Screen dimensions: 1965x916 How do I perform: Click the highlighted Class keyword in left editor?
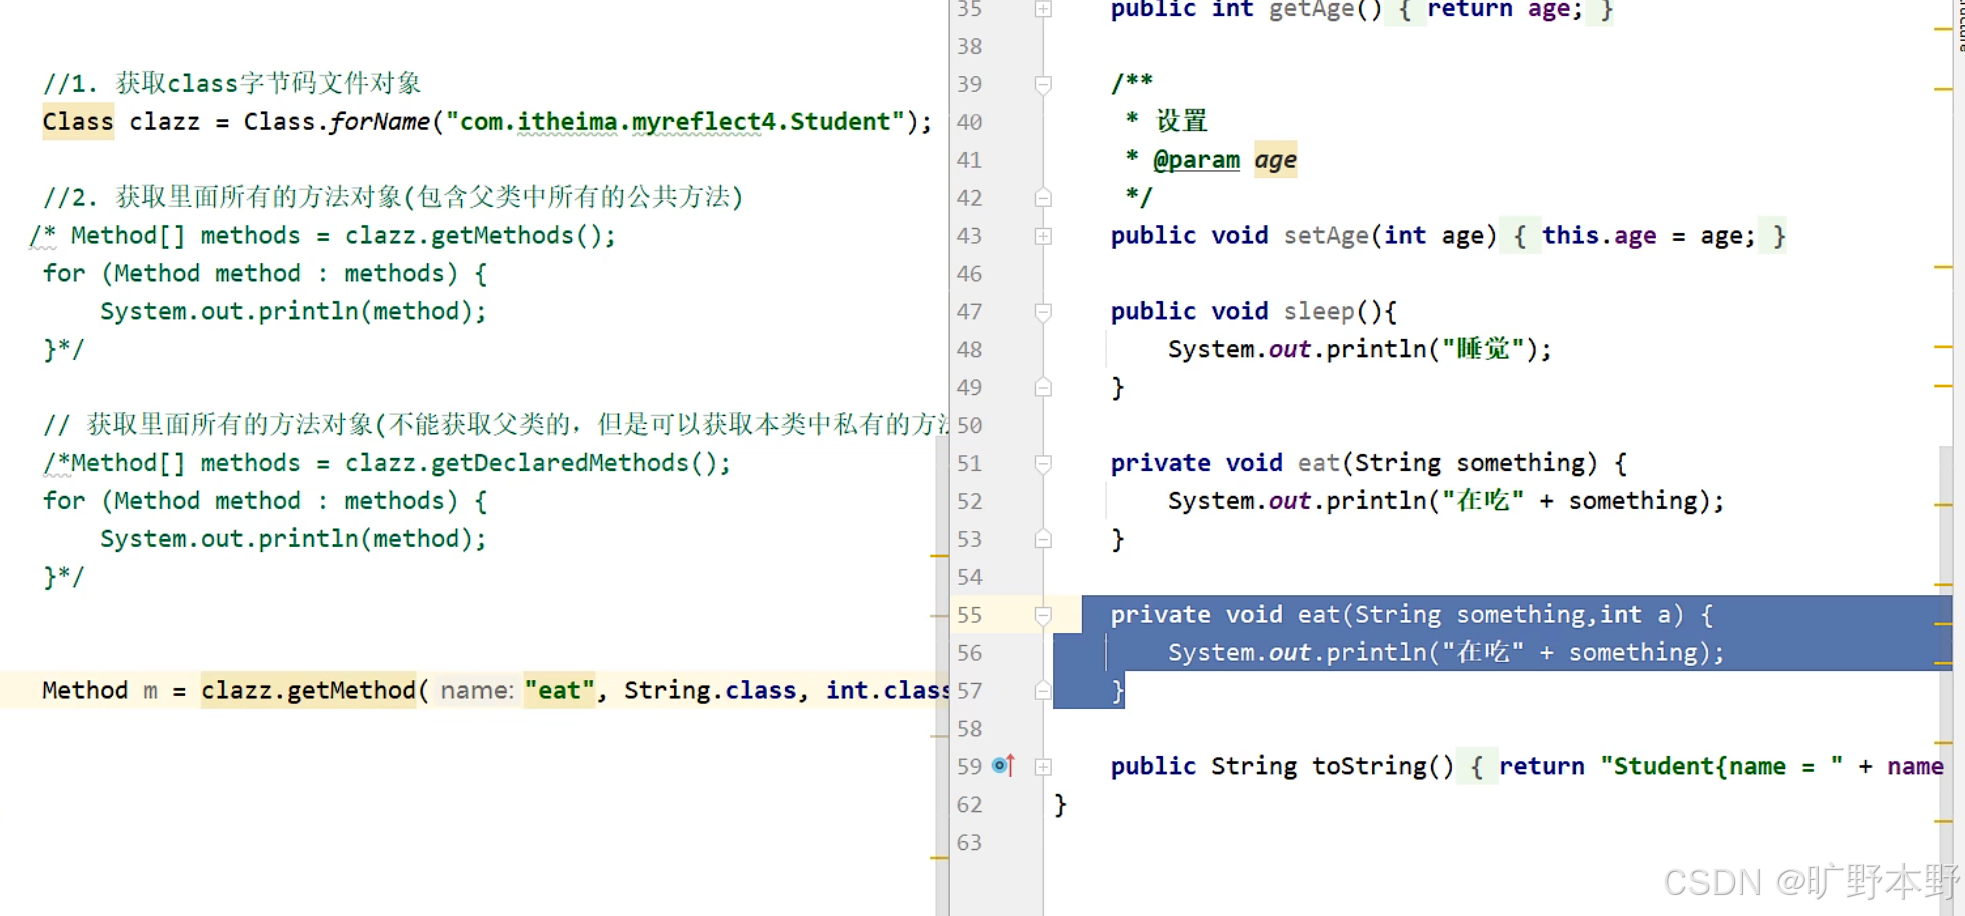78,122
